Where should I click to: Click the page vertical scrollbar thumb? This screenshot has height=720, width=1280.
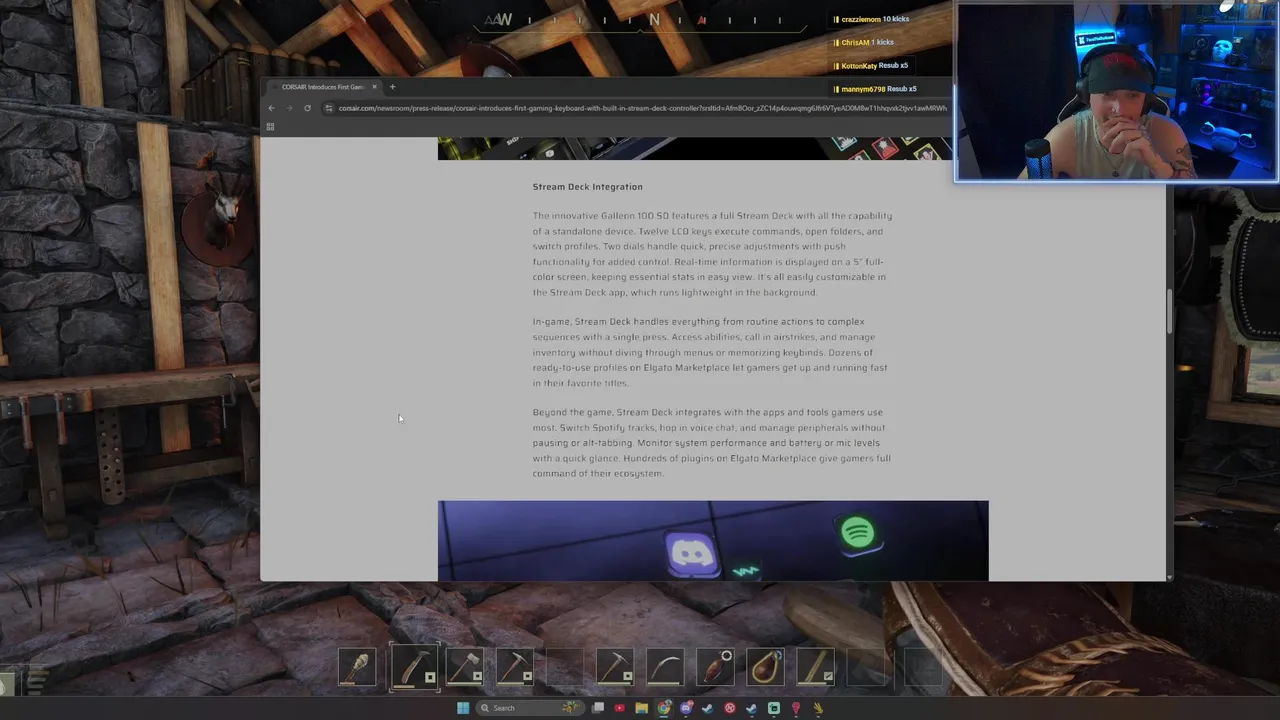(x=1169, y=312)
